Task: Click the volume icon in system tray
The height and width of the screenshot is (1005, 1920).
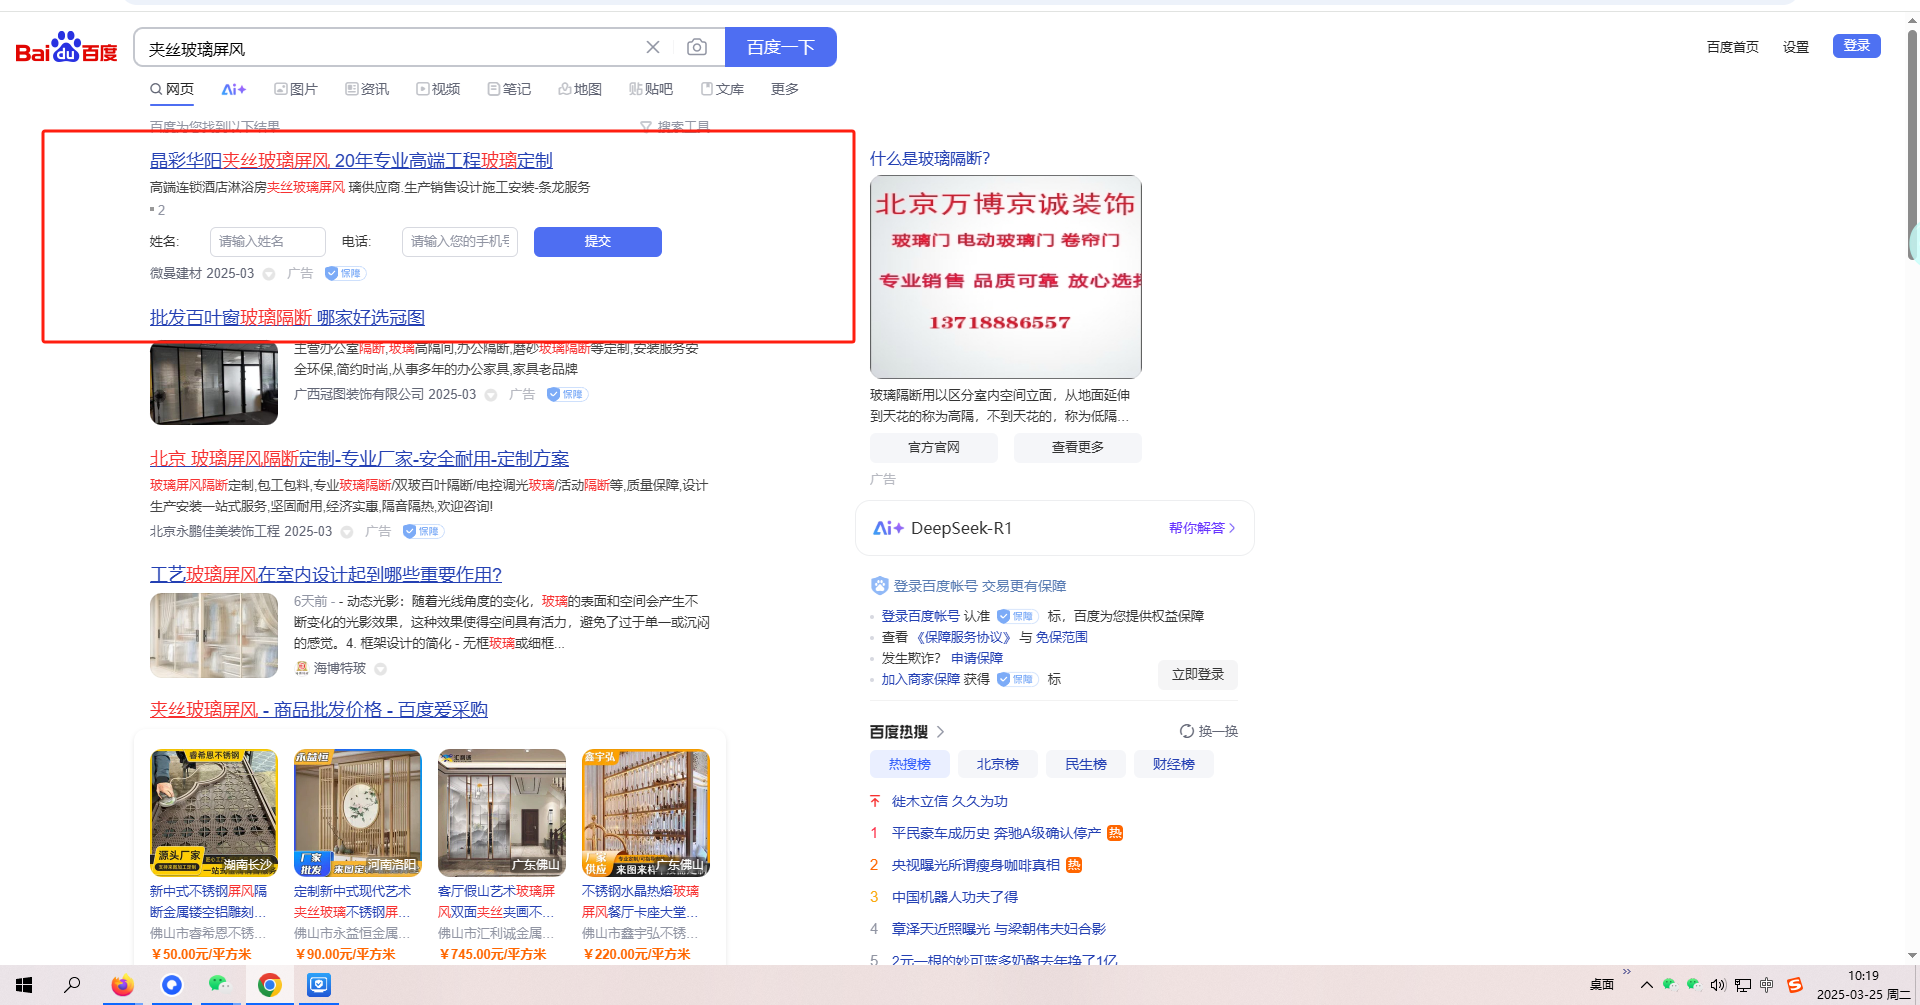Action: click(1718, 985)
